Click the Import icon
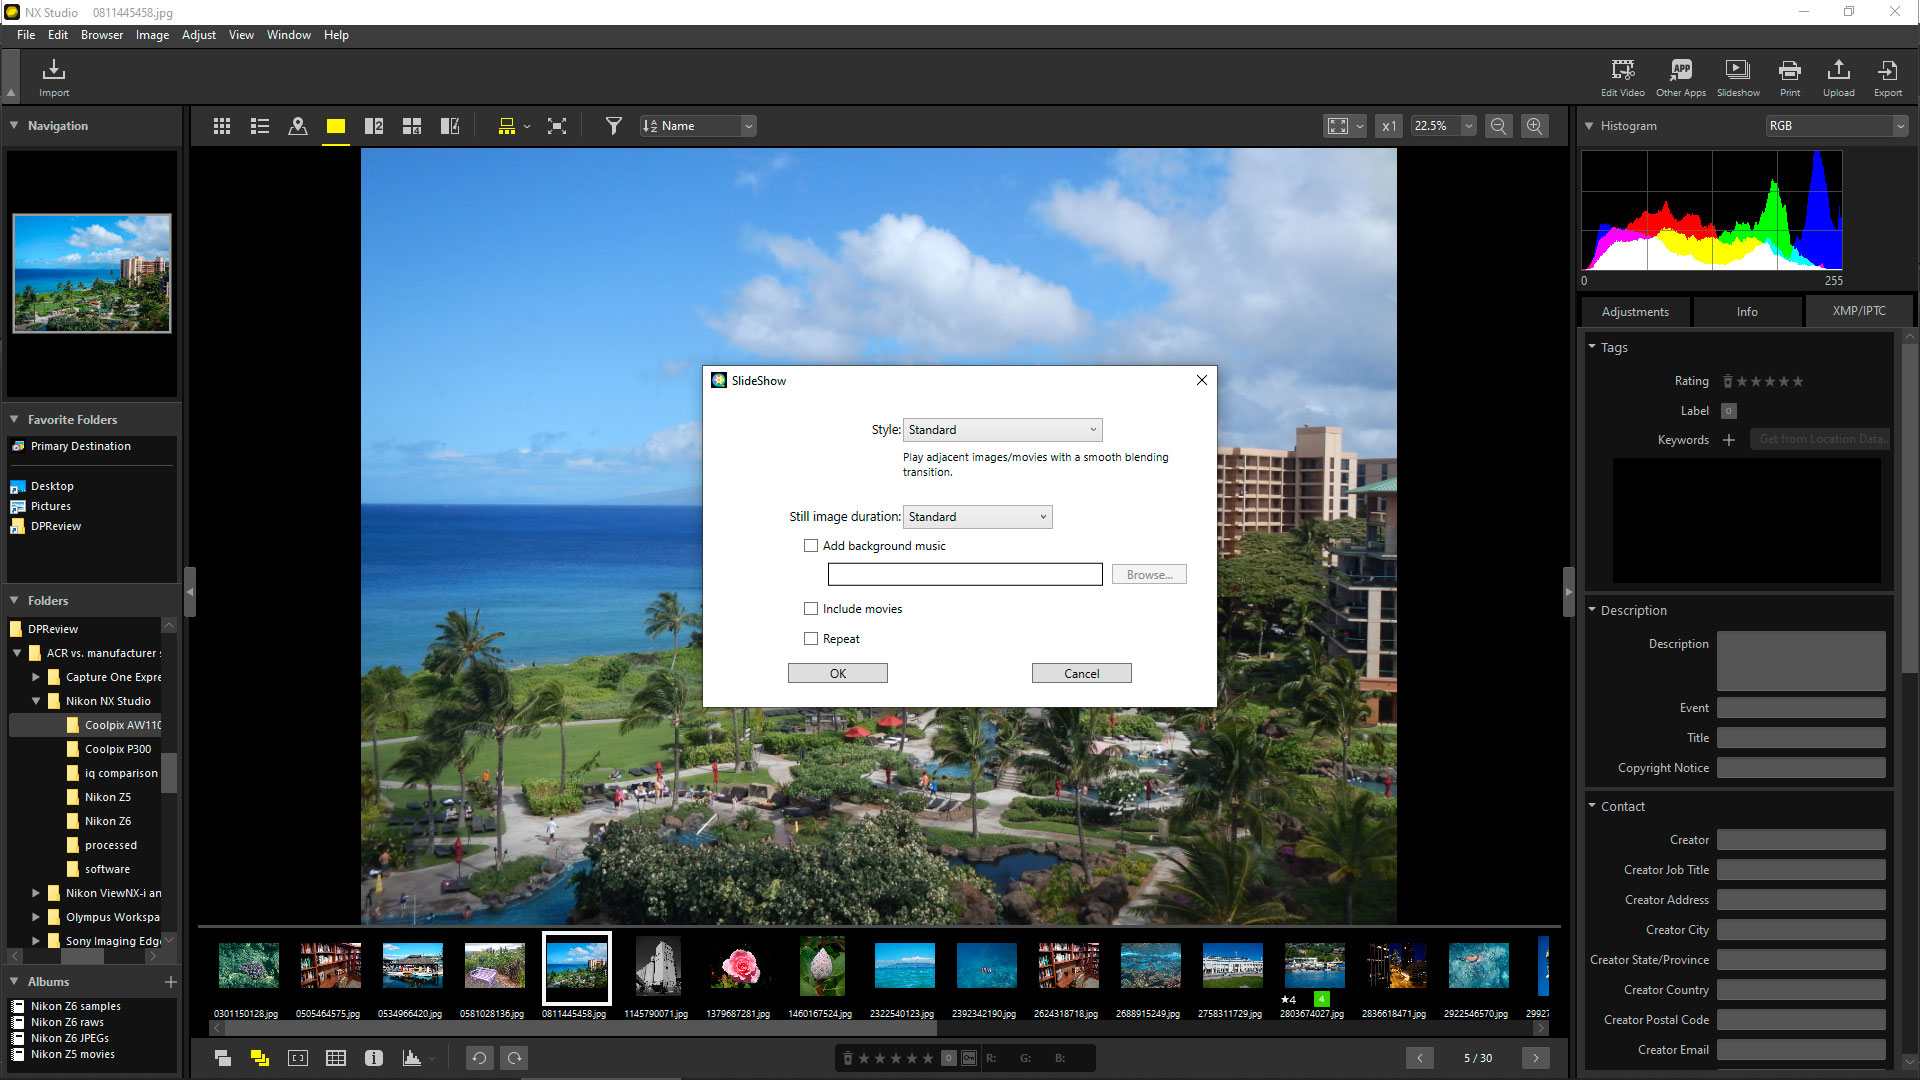Screen dimensions: 1920x1080 54,77
